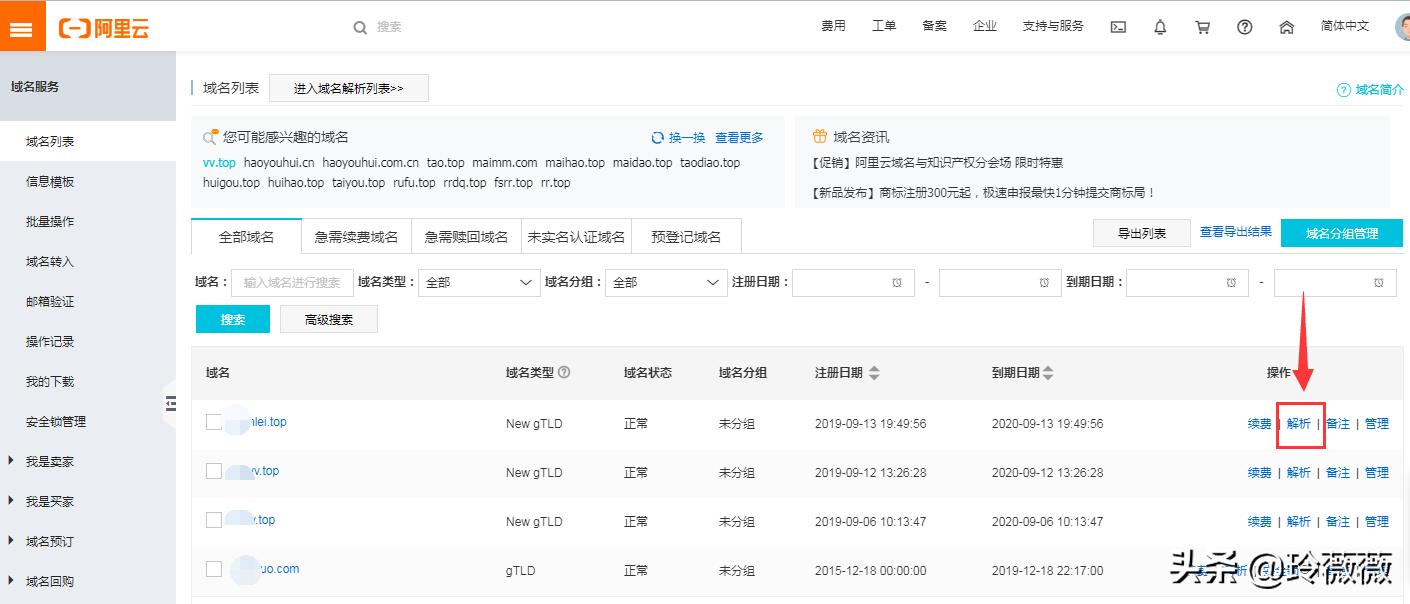Check the second domain row's checkbox
The image size is (1410, 604).
[213, 471]
